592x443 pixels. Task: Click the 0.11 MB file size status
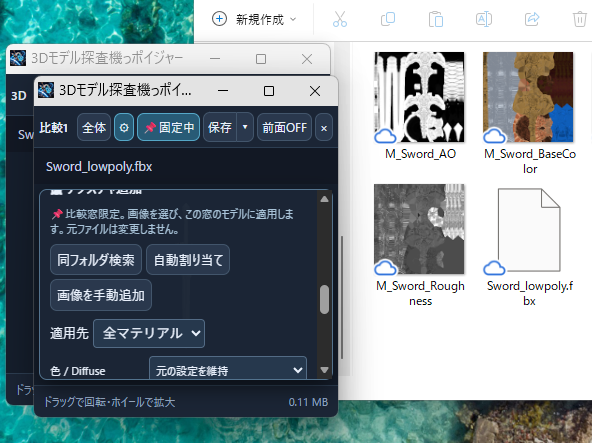(x=308, y=402)
